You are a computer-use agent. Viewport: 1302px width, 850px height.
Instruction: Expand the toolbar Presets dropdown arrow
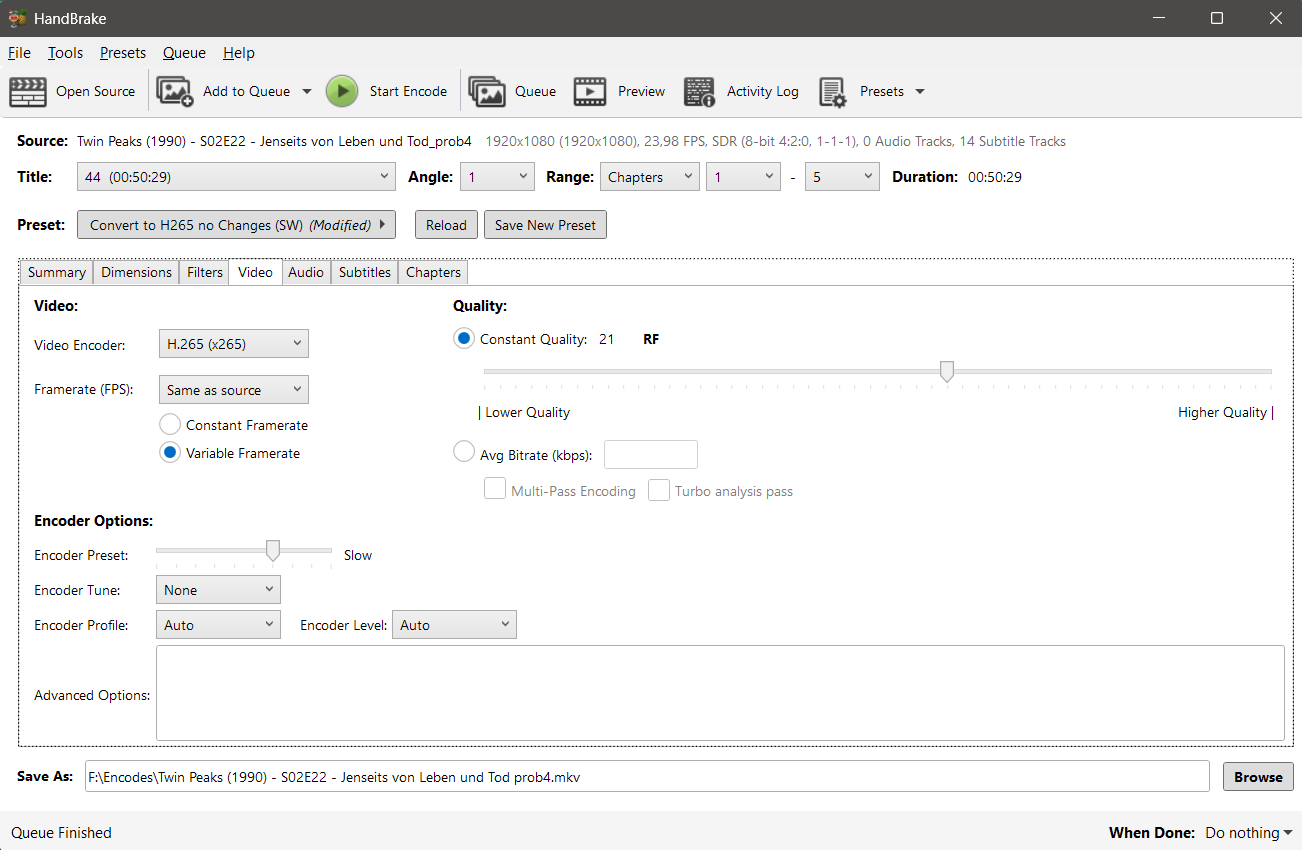pos(919,91)
